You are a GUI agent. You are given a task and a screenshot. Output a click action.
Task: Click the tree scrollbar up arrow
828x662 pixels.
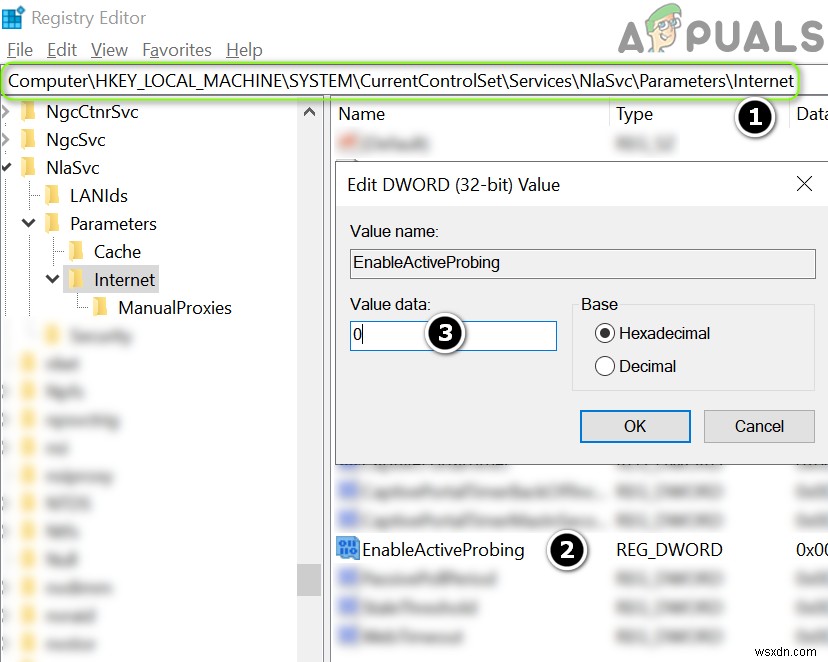point(309,112)
